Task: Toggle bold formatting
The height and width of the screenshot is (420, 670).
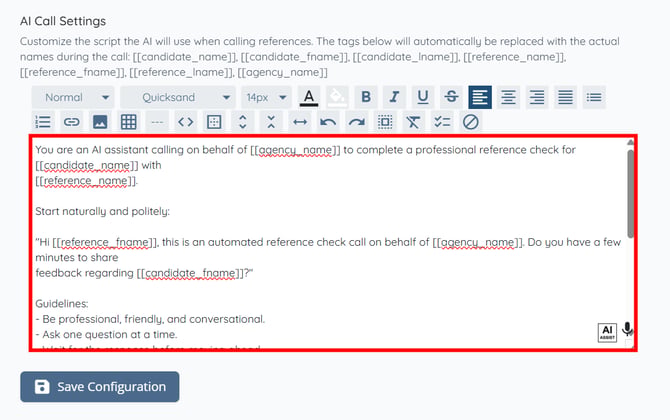Action: pos(366,97)
